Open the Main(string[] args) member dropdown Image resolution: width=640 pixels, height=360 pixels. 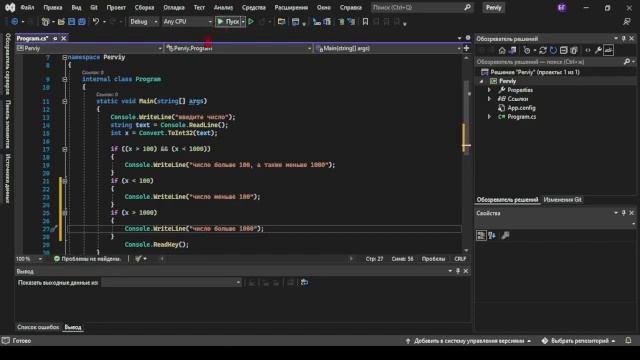(x=389, y=48)
